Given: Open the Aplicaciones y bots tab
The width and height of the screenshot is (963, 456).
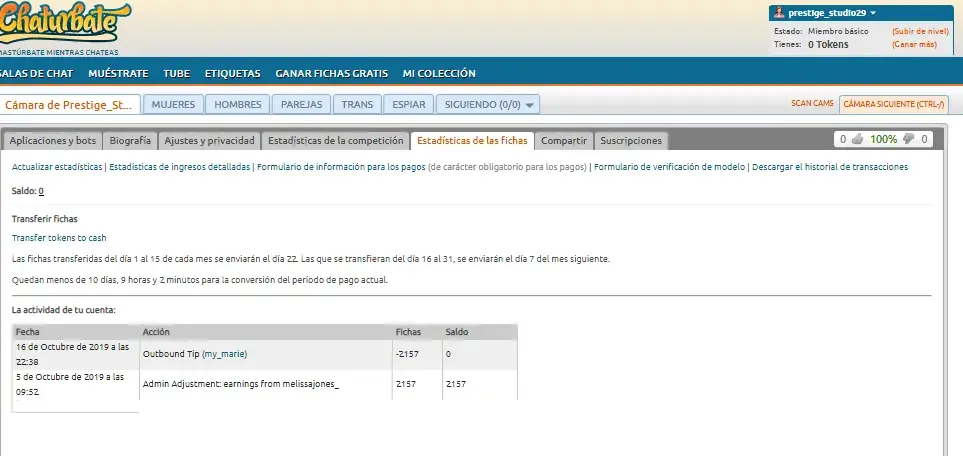Looking at the screenshot, I should (x=53, y=141).
